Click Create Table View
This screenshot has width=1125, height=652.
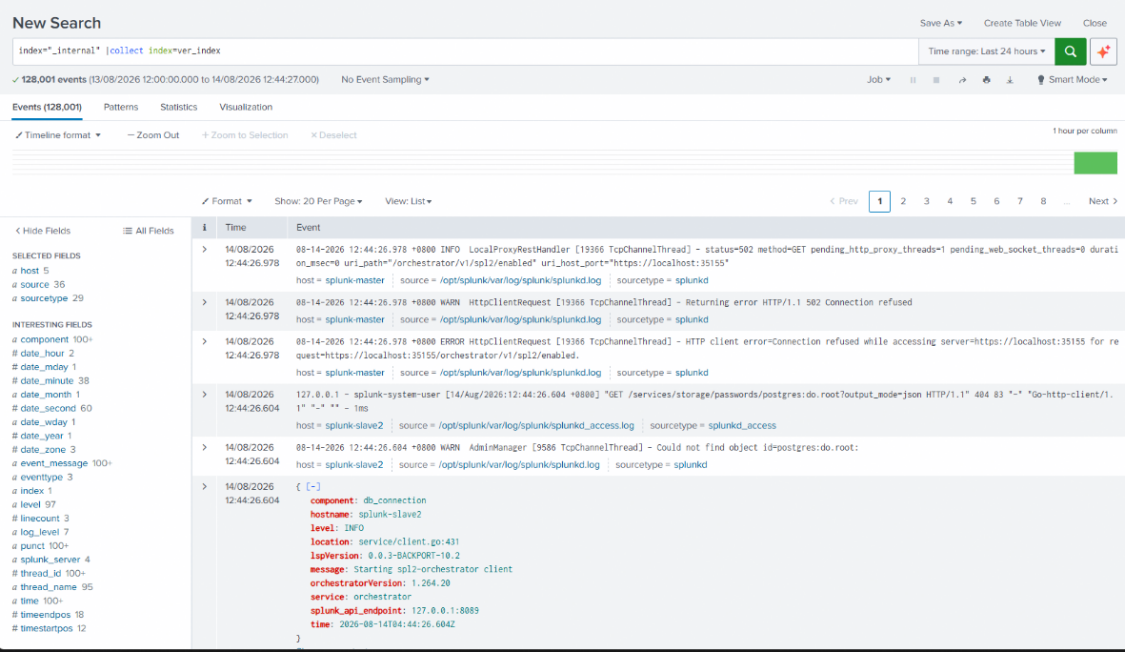click(x=1022, y=23)
